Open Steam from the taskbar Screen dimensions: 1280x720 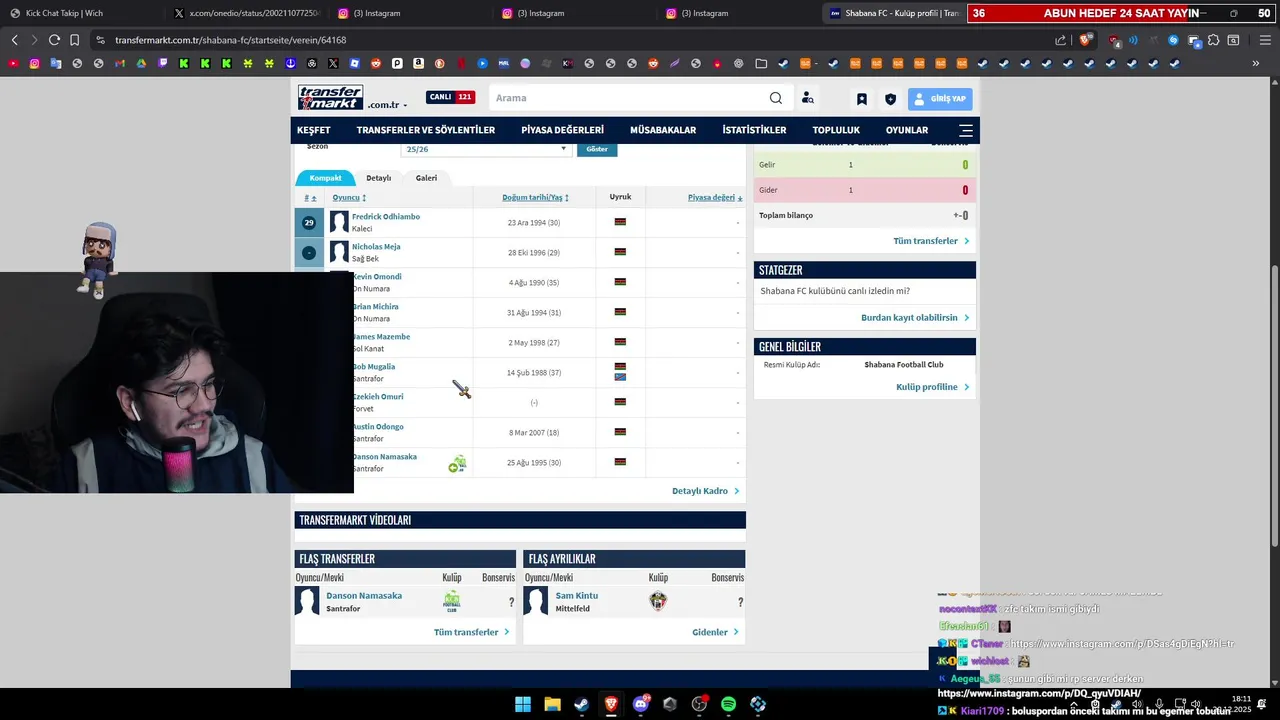[x=581, y=704]
